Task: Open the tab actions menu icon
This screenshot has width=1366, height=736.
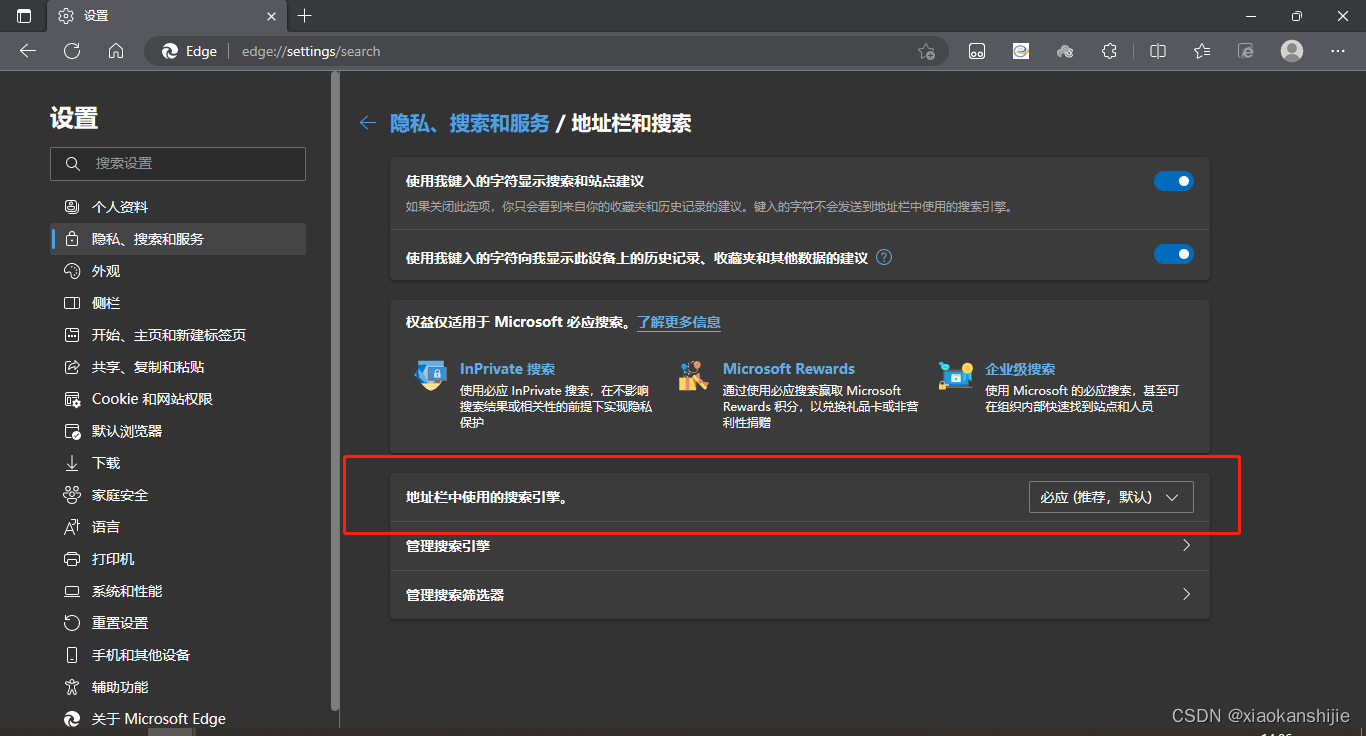Action: pos(24,16)
